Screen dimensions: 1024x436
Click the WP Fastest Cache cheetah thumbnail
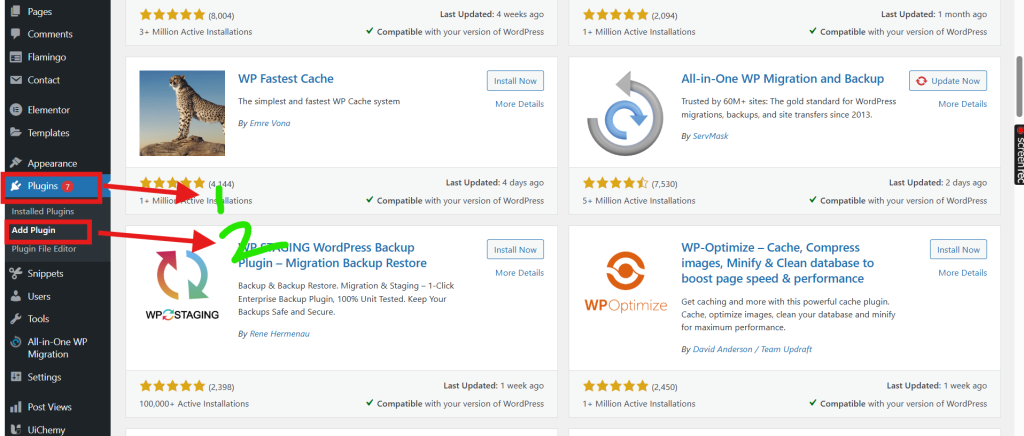pyautogui.click(x=182, y=113)
